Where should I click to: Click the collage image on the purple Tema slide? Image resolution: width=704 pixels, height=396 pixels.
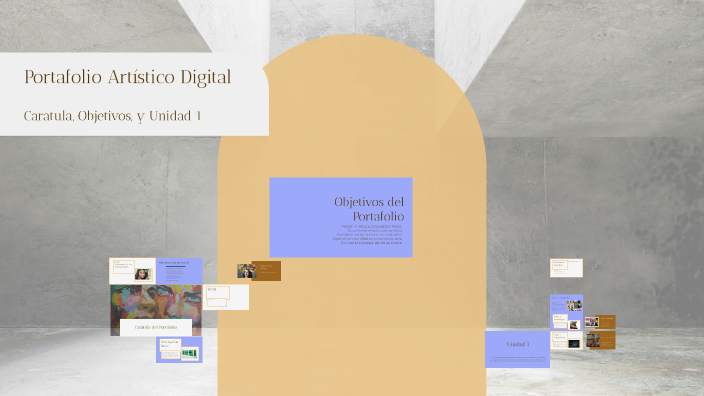pyautogui.click(x=574, y=306)
